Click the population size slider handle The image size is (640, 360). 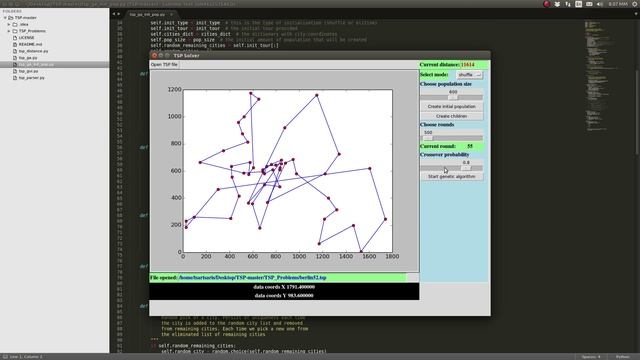(453, 98)
